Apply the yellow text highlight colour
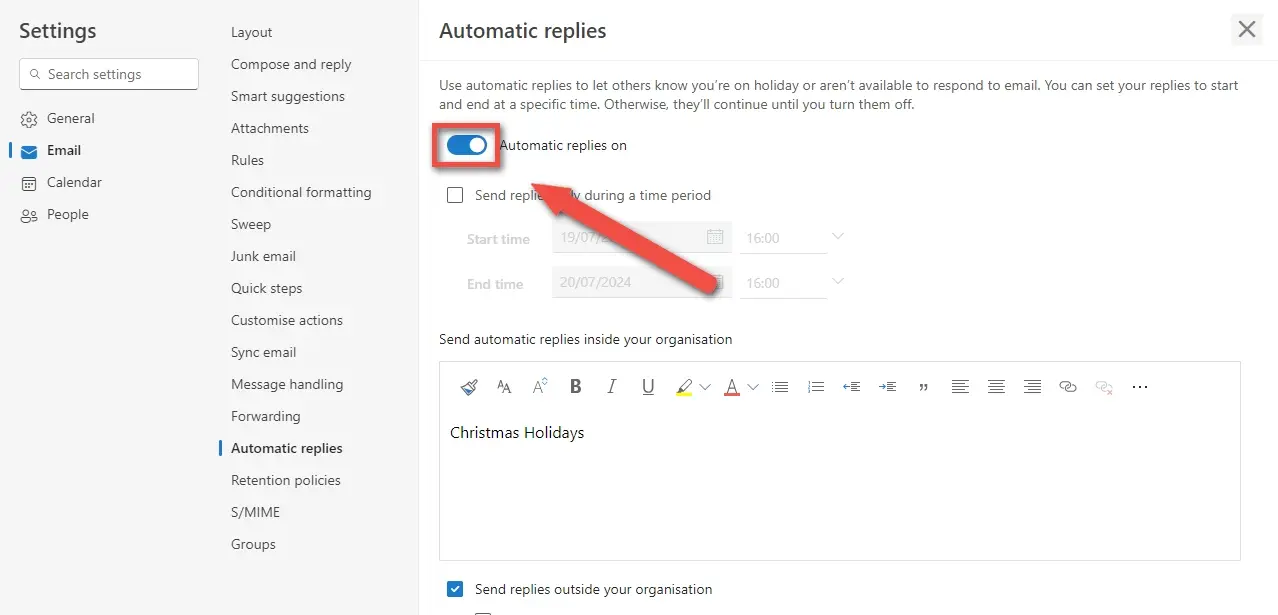The width and height of the screenshot is (1278, 615). (x=684, y=387)
